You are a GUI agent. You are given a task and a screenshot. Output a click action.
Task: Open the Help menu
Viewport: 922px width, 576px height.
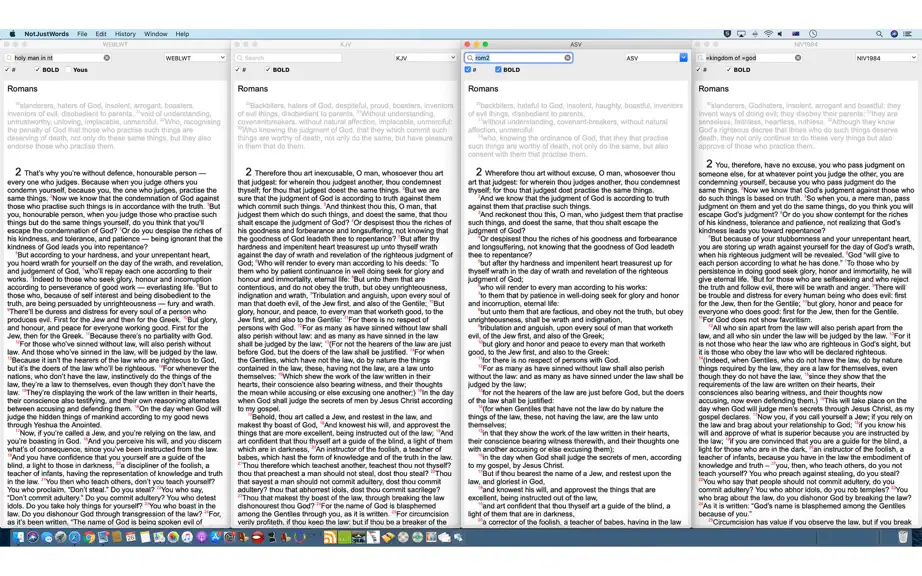coord(182,34)
